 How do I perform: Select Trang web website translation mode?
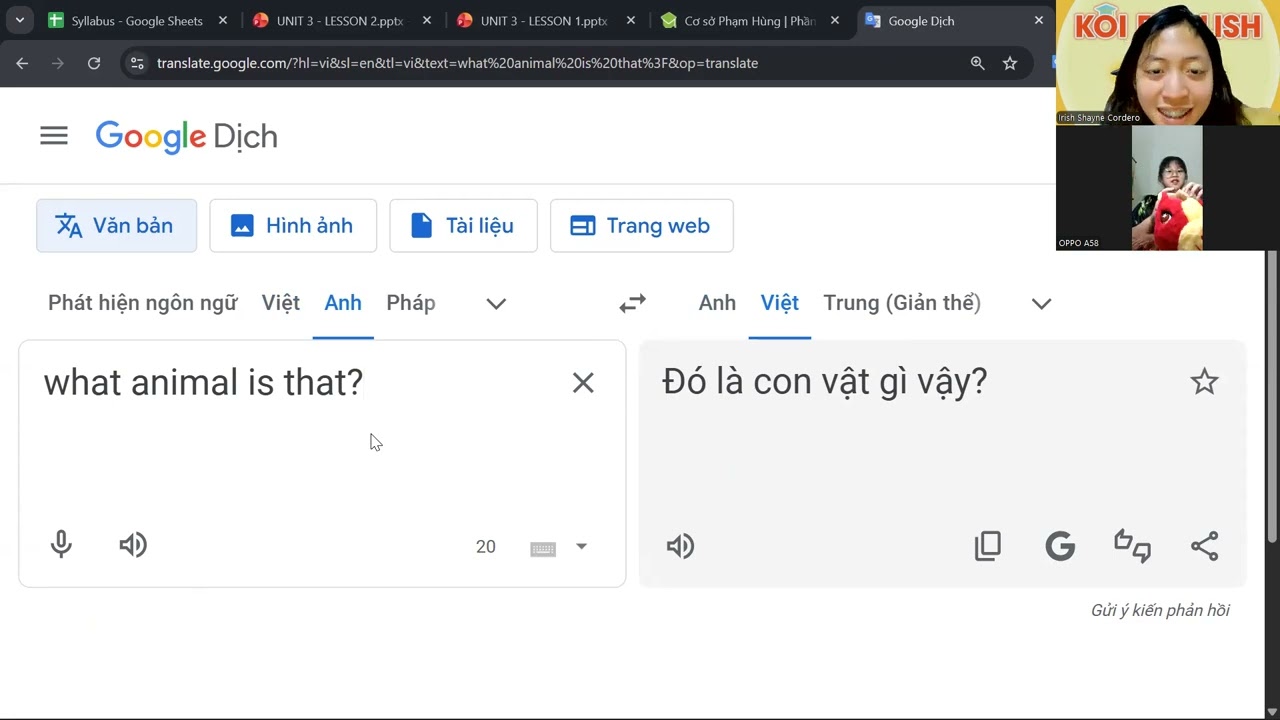tap(642, 226)
